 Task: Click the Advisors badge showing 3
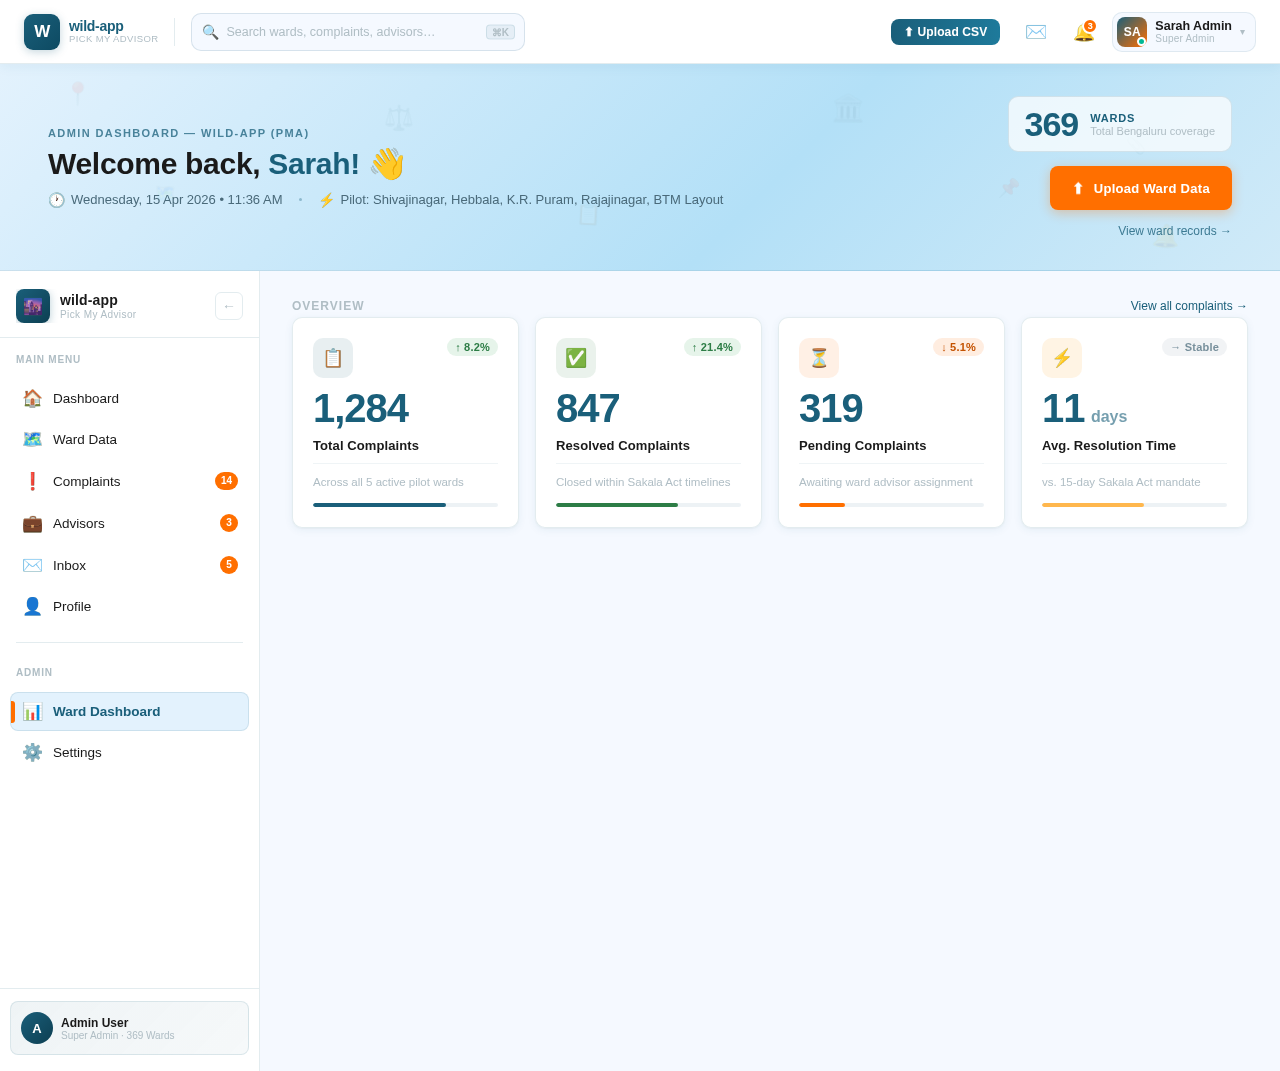(229, 523)
